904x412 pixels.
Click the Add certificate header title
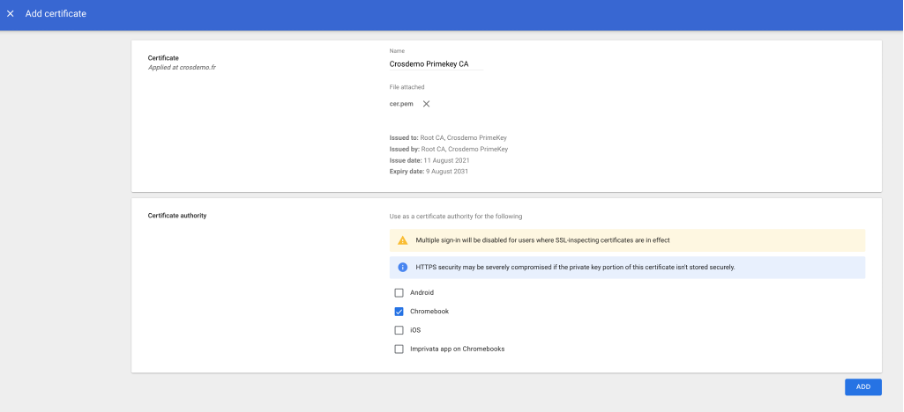[x=56, y=14]
